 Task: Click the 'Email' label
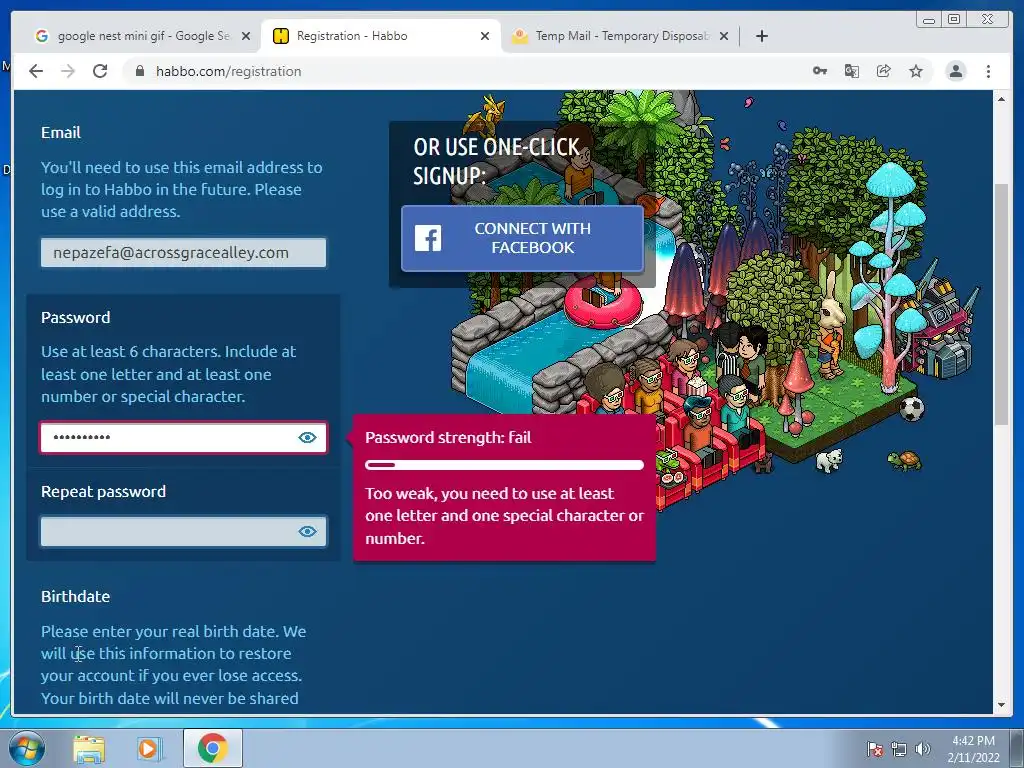point(61,133)
